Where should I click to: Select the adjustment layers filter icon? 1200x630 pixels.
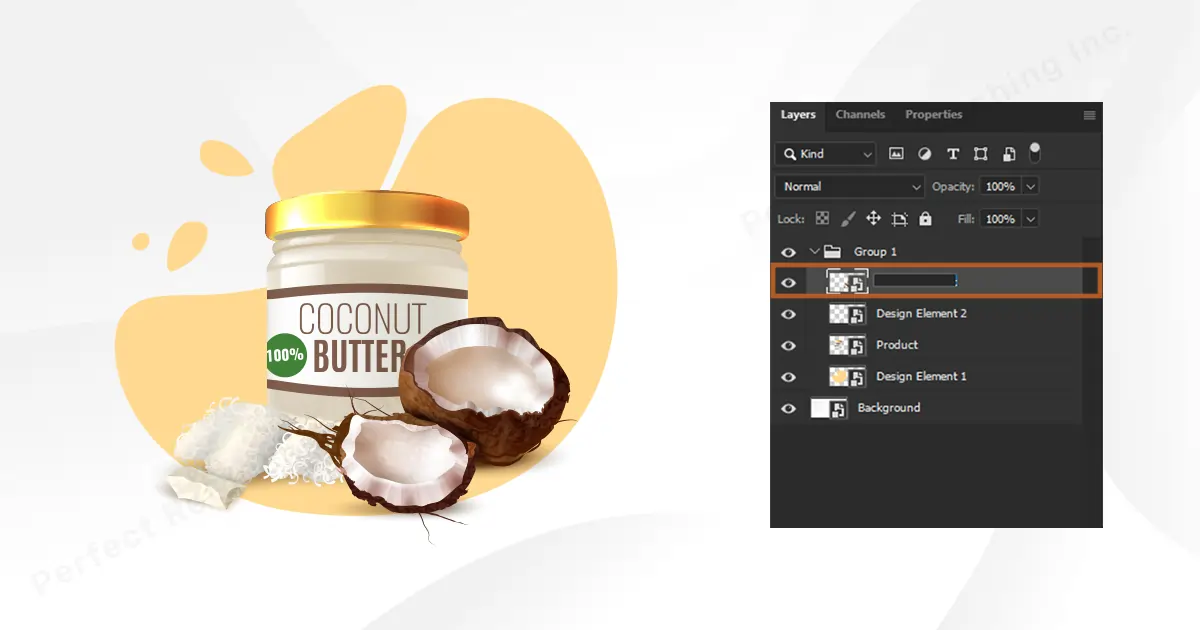924,154
